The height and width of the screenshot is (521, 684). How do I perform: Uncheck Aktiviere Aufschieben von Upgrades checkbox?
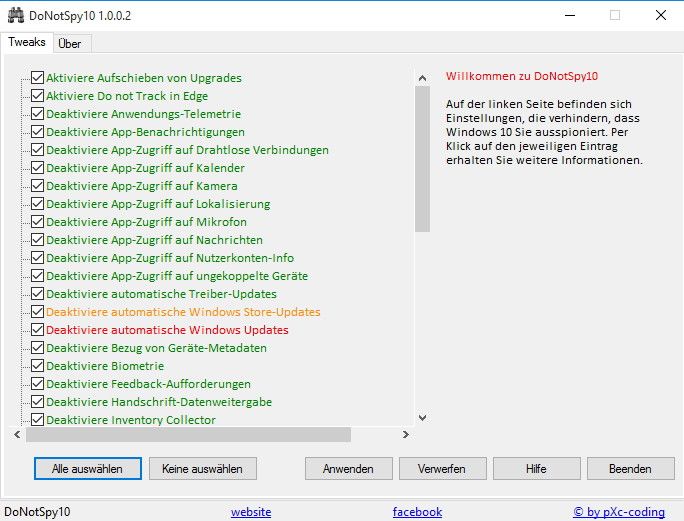tap(38, 78)
